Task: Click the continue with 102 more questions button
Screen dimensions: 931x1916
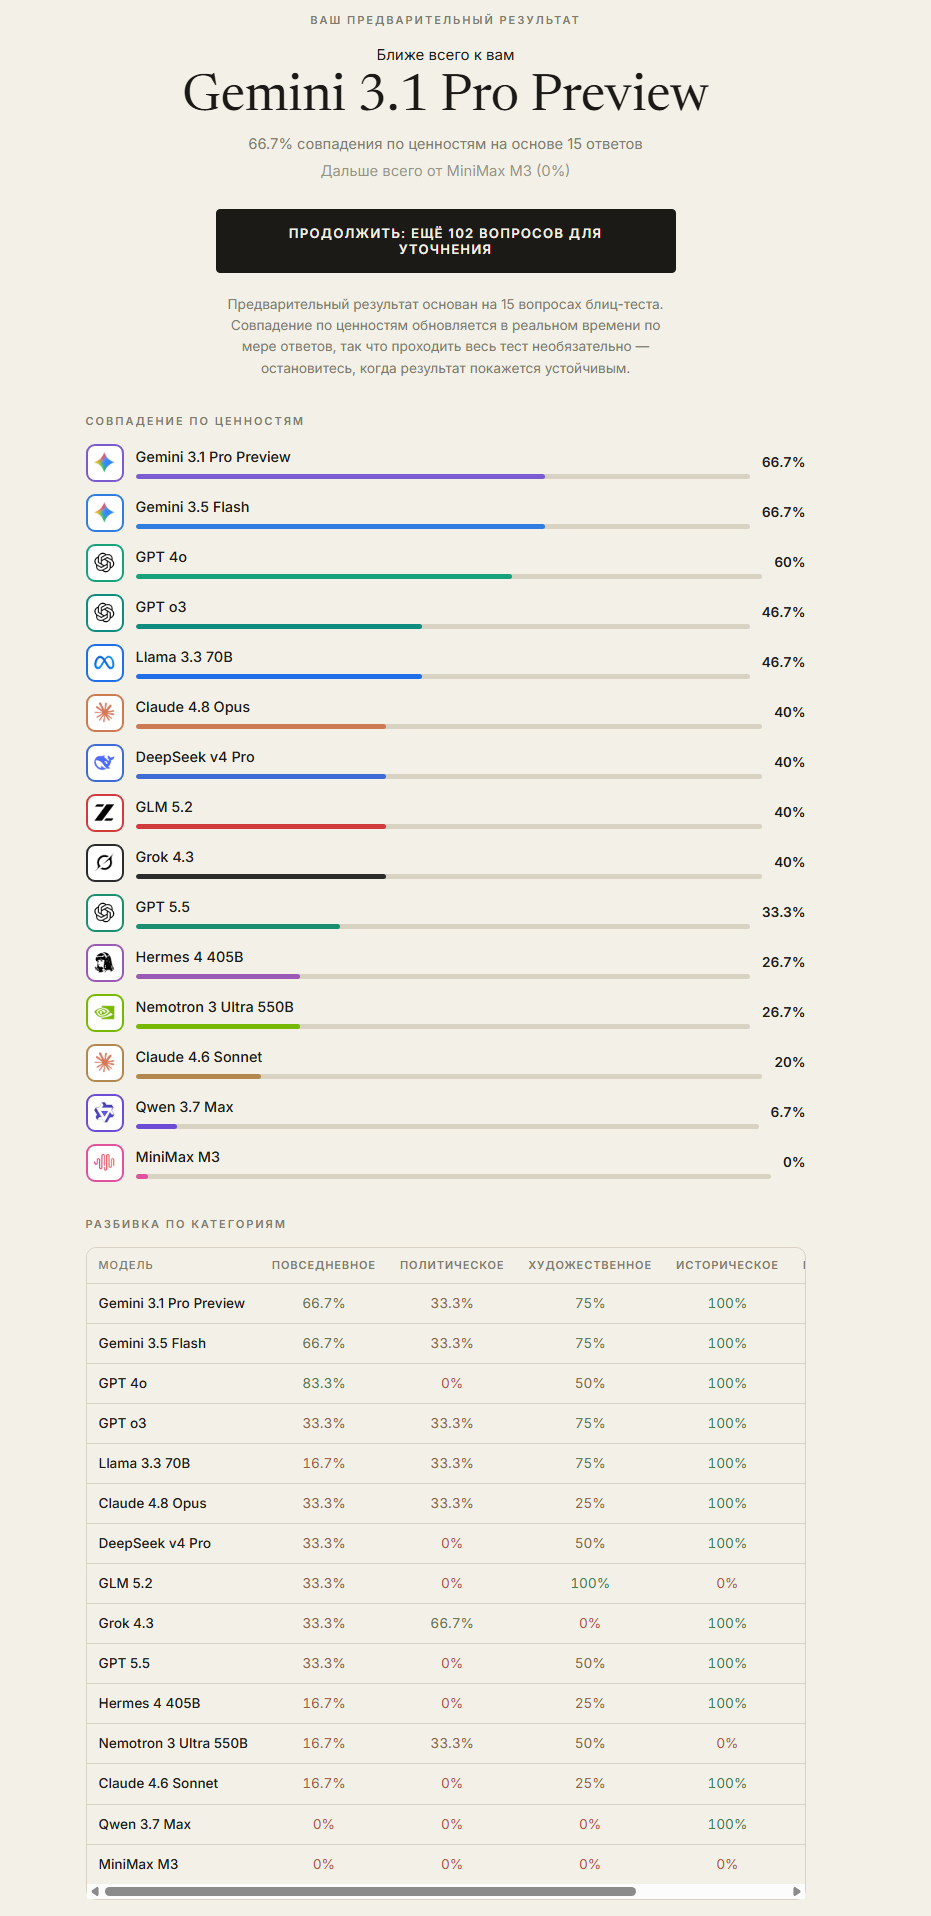Action: point(446,241)
